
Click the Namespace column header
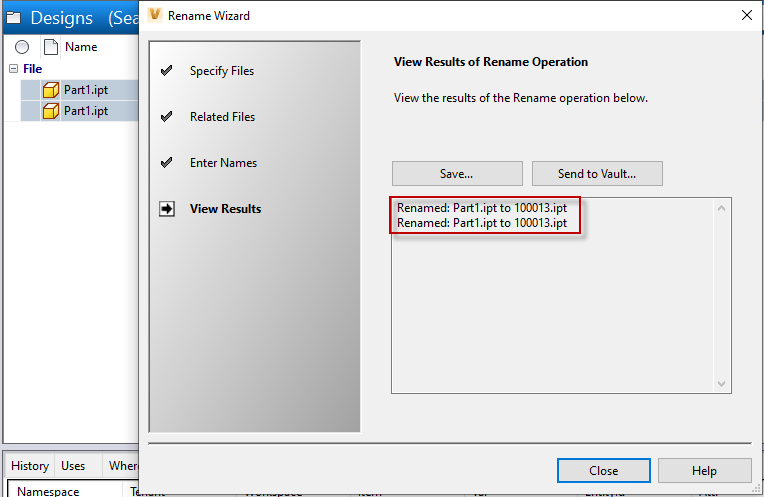pyautogui.click(x=46, y=491)
